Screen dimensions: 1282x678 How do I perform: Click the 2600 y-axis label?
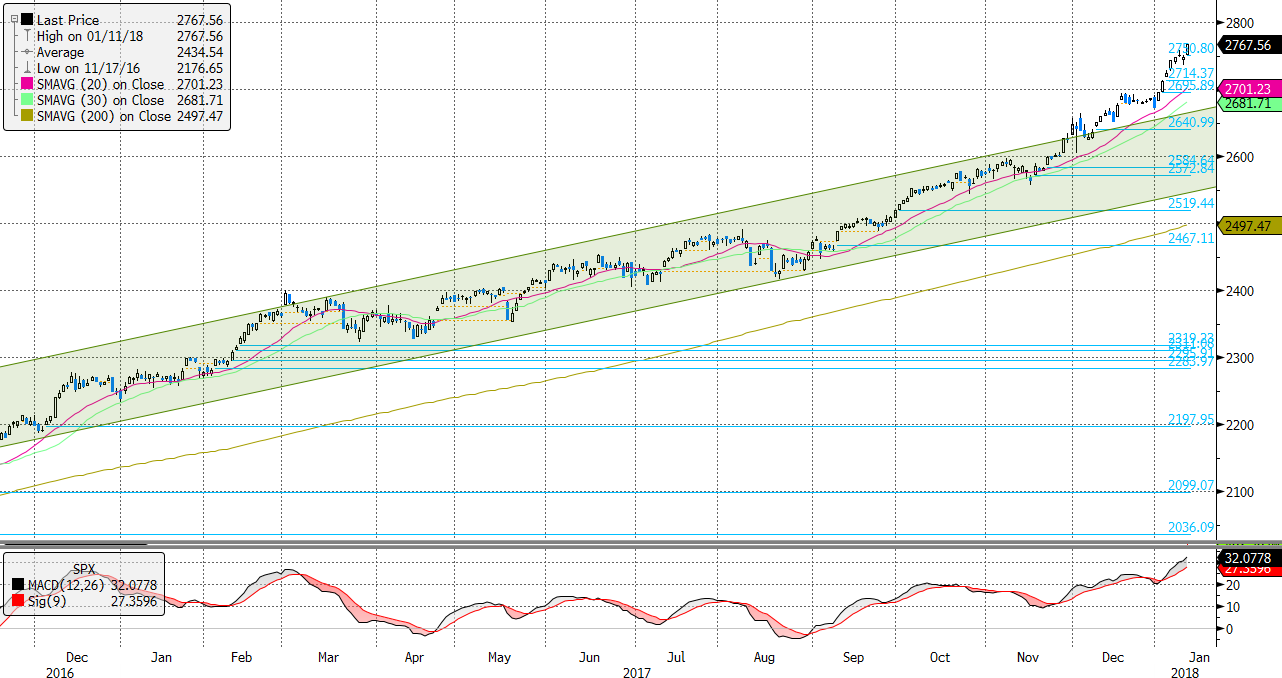[x=1239, y=156]
